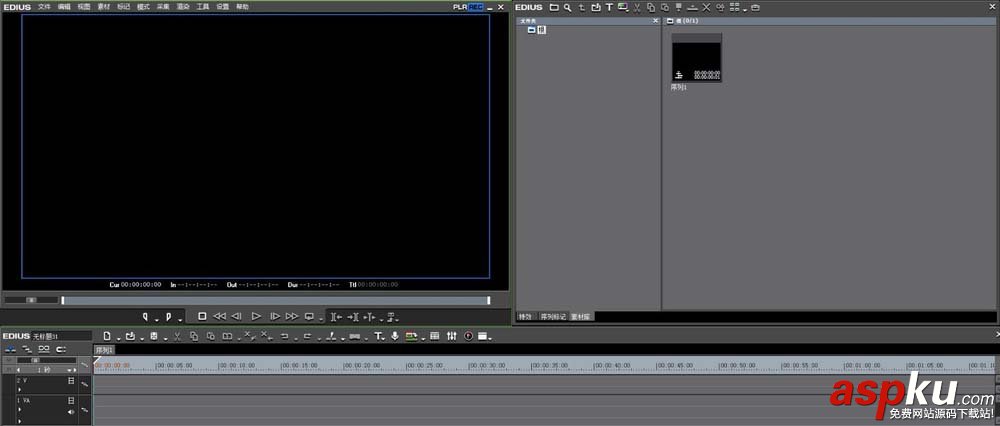
Task: Open the Set Out point dropdown arrow
Action: [180, 320]
